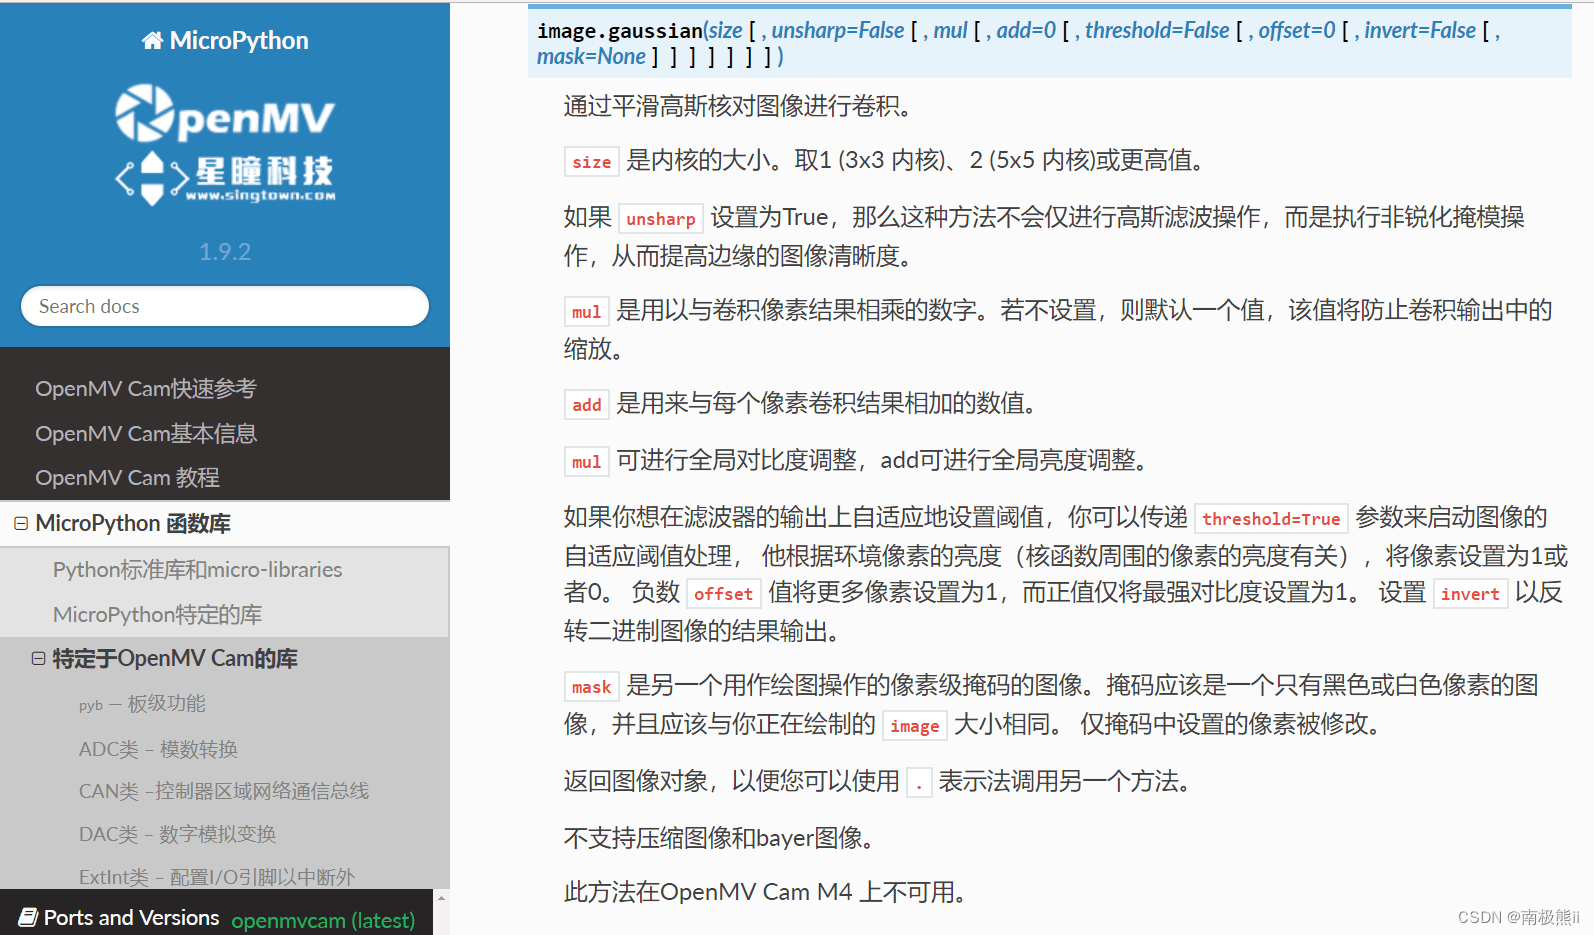The width and height of the screenshot is (1594, 935).
Task: Open OpenMV Cam 教程 in sidebar
Action: [x=127, y=478]
